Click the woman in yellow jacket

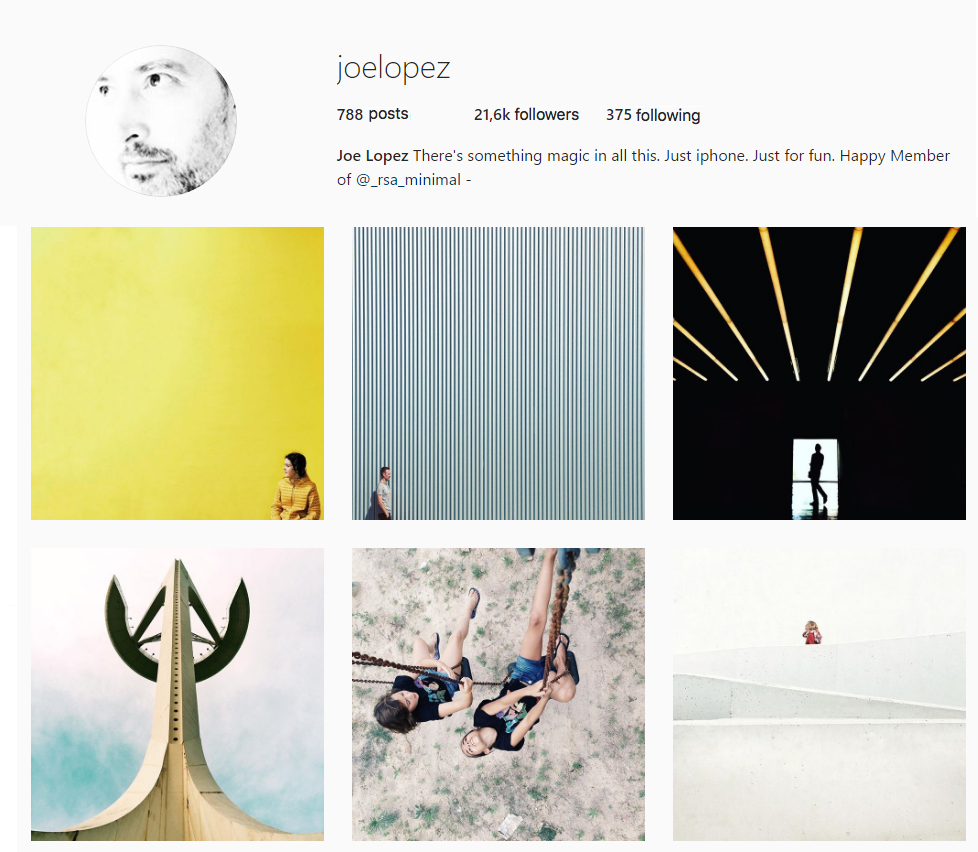coord(296,487)
